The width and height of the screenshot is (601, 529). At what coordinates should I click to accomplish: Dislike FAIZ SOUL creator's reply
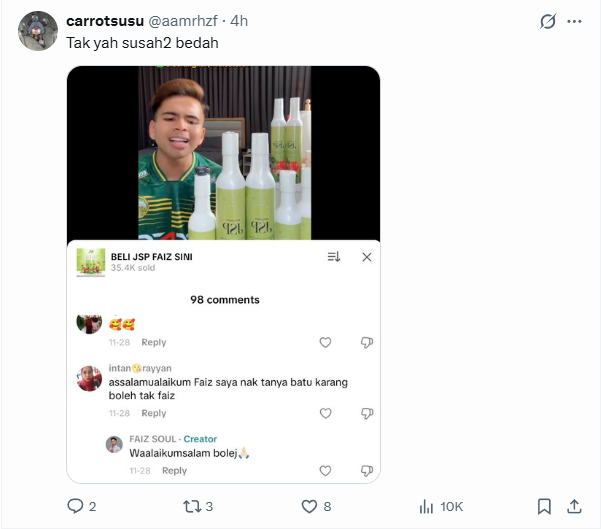tap(366, 471)
